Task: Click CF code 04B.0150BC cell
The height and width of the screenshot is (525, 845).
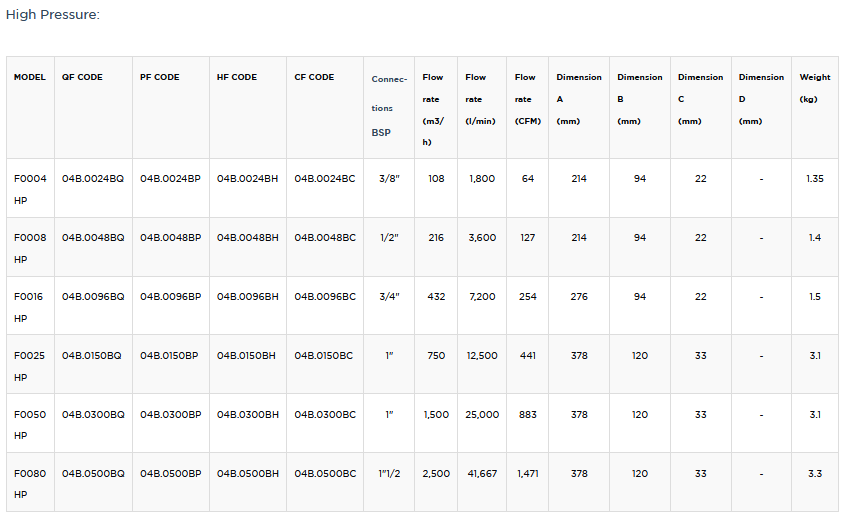Action: pyautogui.click(x=323, y=356)
